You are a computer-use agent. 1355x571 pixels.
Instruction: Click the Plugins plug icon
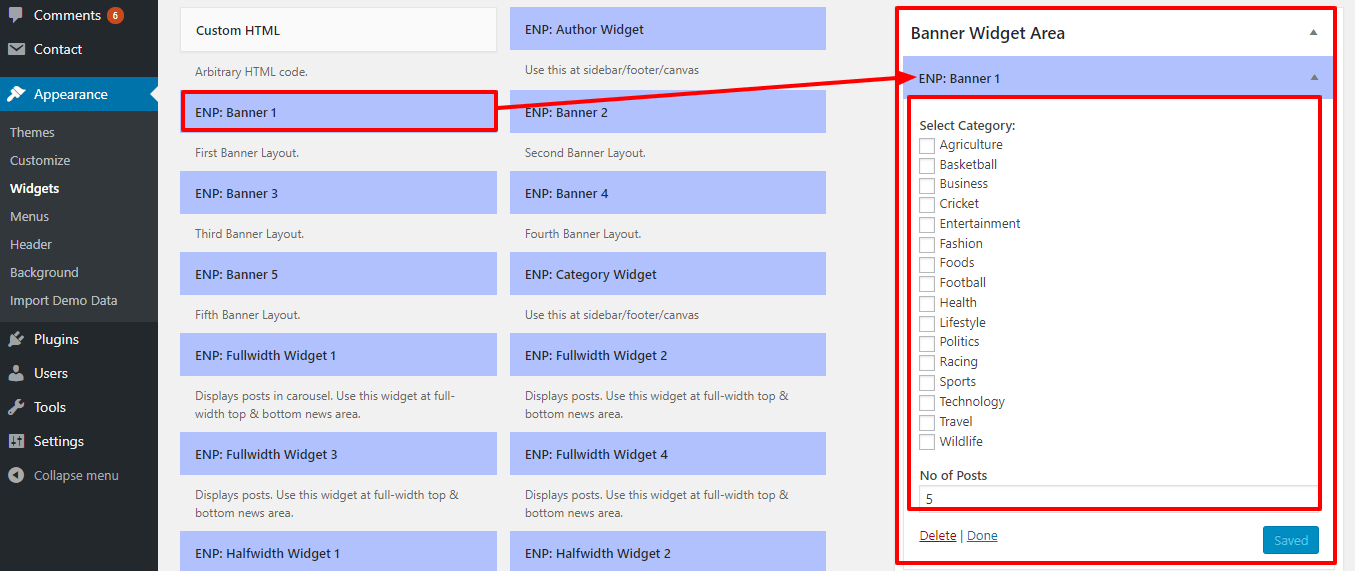(x=16, y=339)
